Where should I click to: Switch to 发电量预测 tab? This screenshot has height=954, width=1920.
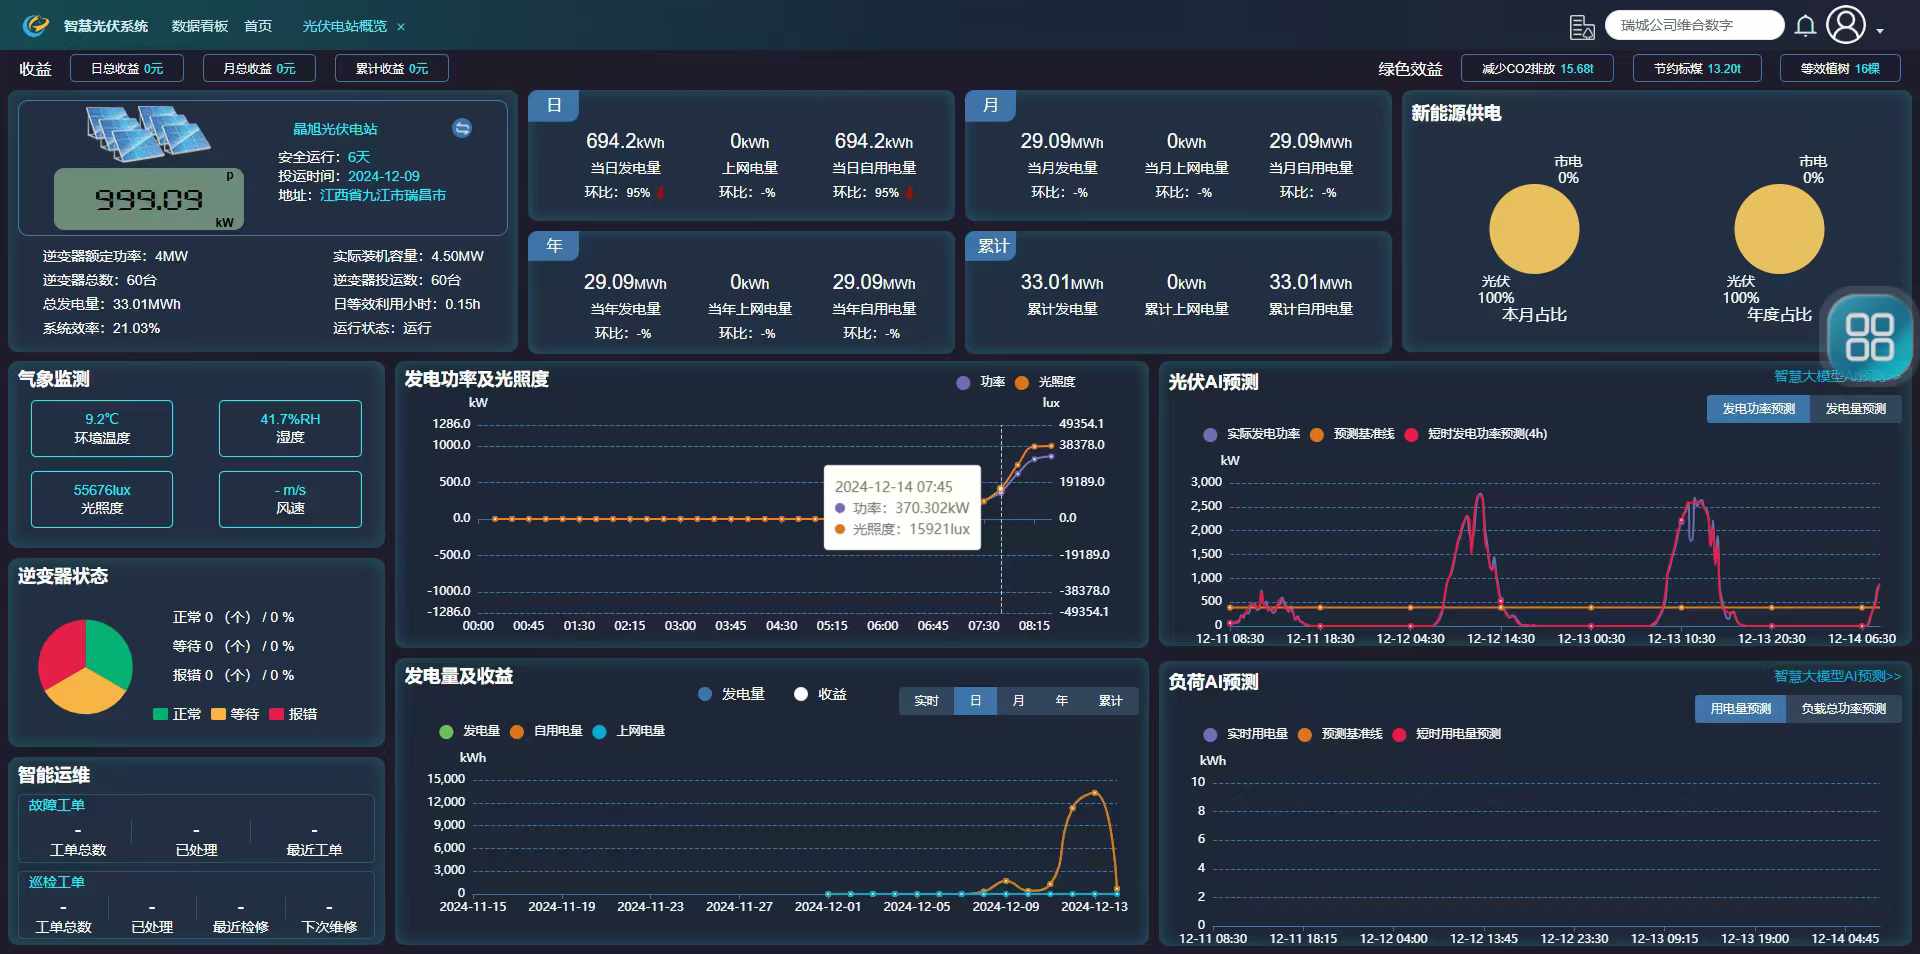1855,409
